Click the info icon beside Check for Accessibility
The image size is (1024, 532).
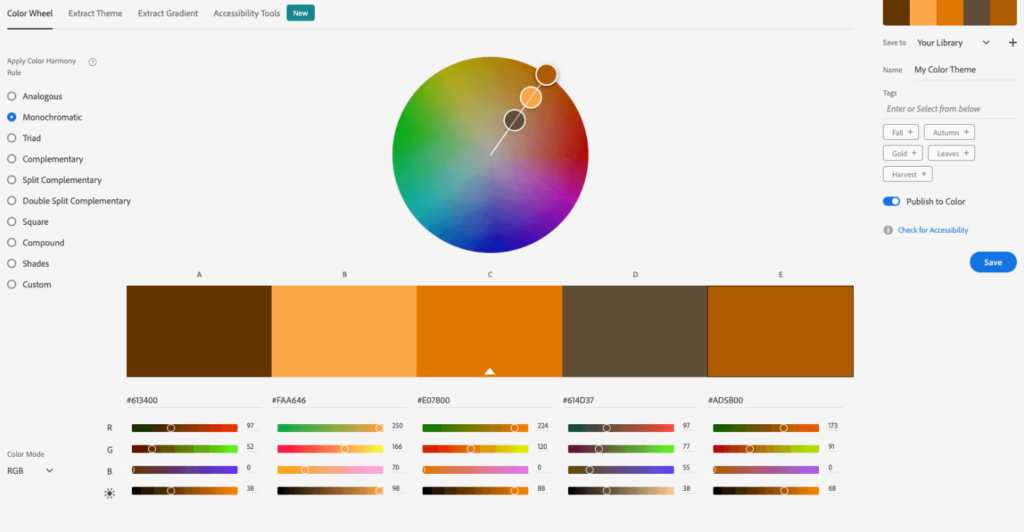point(888,230)
